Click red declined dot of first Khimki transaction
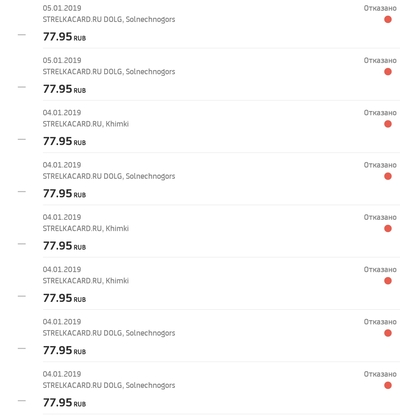400x419 pixels. 388,124
